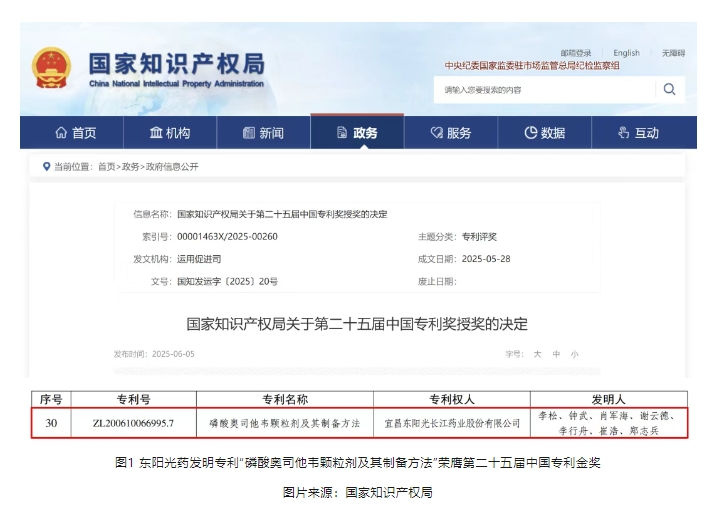The height and width of the screenshot is (513, 707).
Task: Click the date 2025-05-28
Action: tap(486, 259)
